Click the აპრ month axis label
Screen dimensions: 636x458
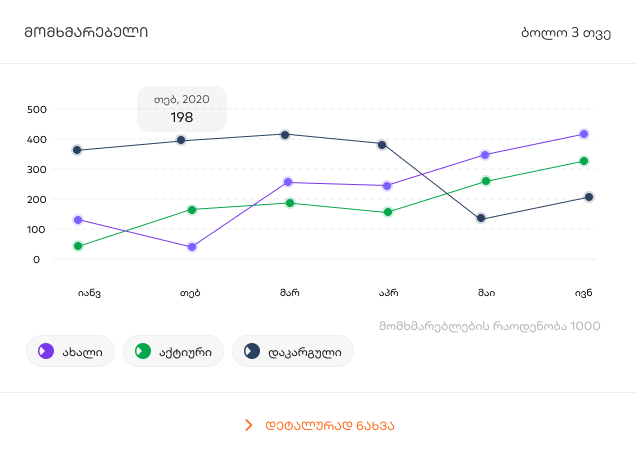point(389,292)
